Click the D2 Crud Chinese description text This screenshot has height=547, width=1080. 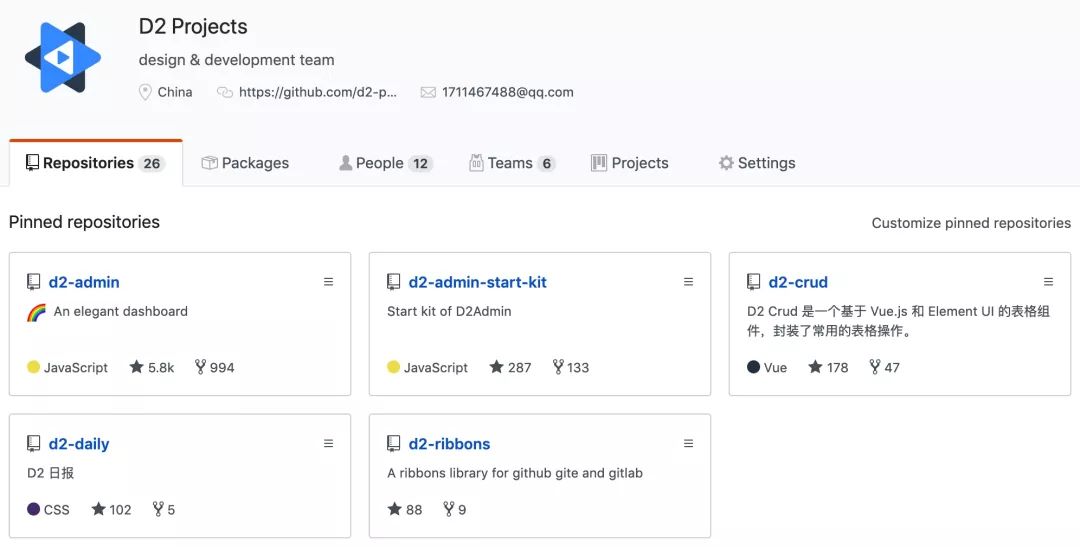click(x=898, y=321)
